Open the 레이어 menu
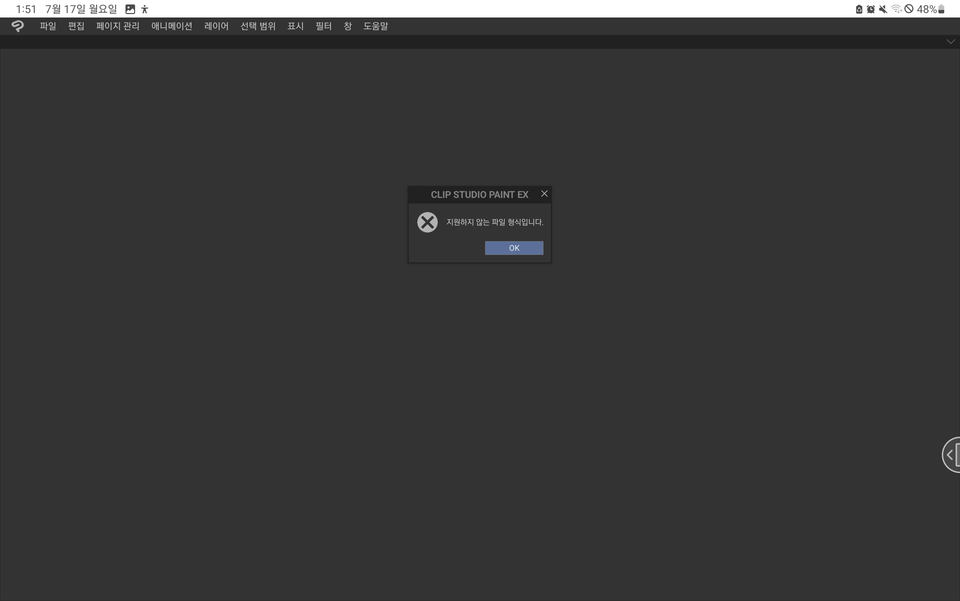 215,26
